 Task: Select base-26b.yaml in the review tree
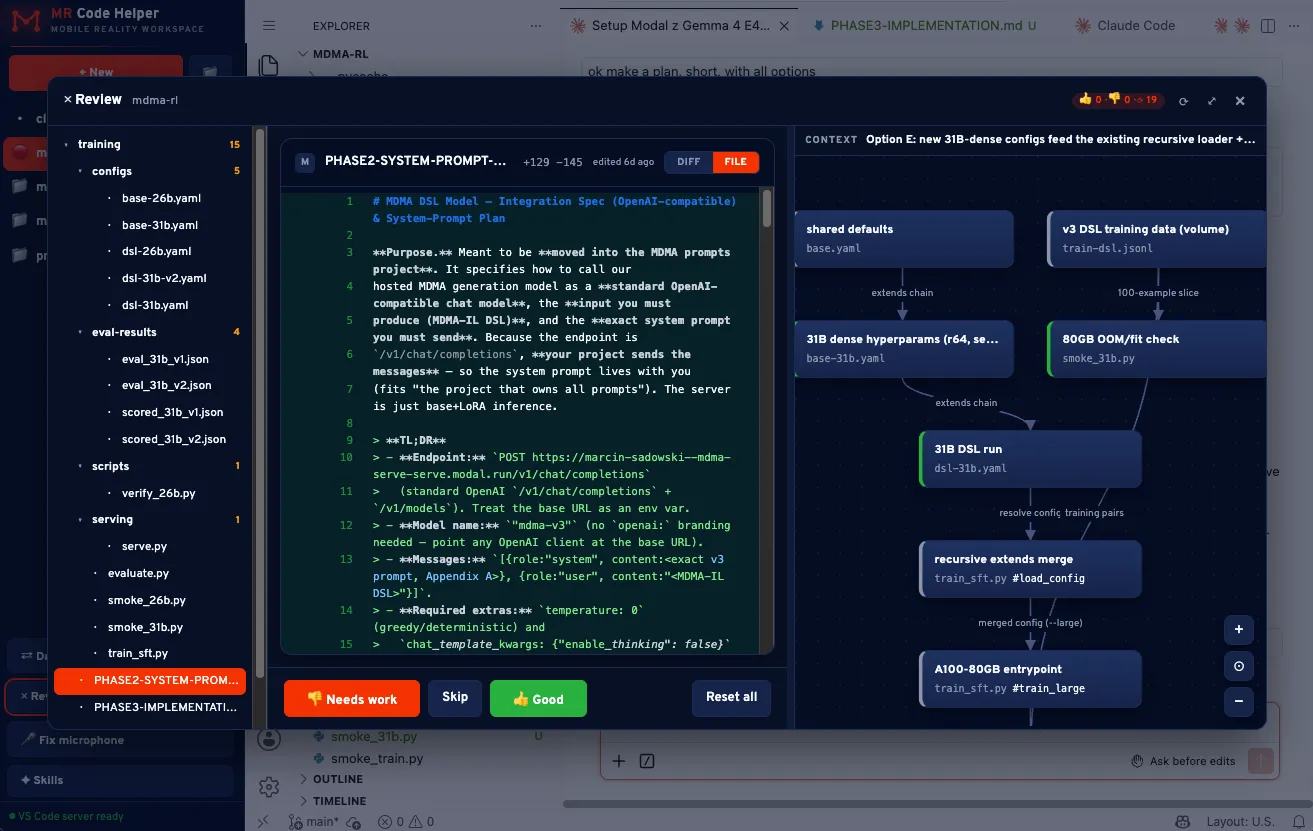[161, 198]
